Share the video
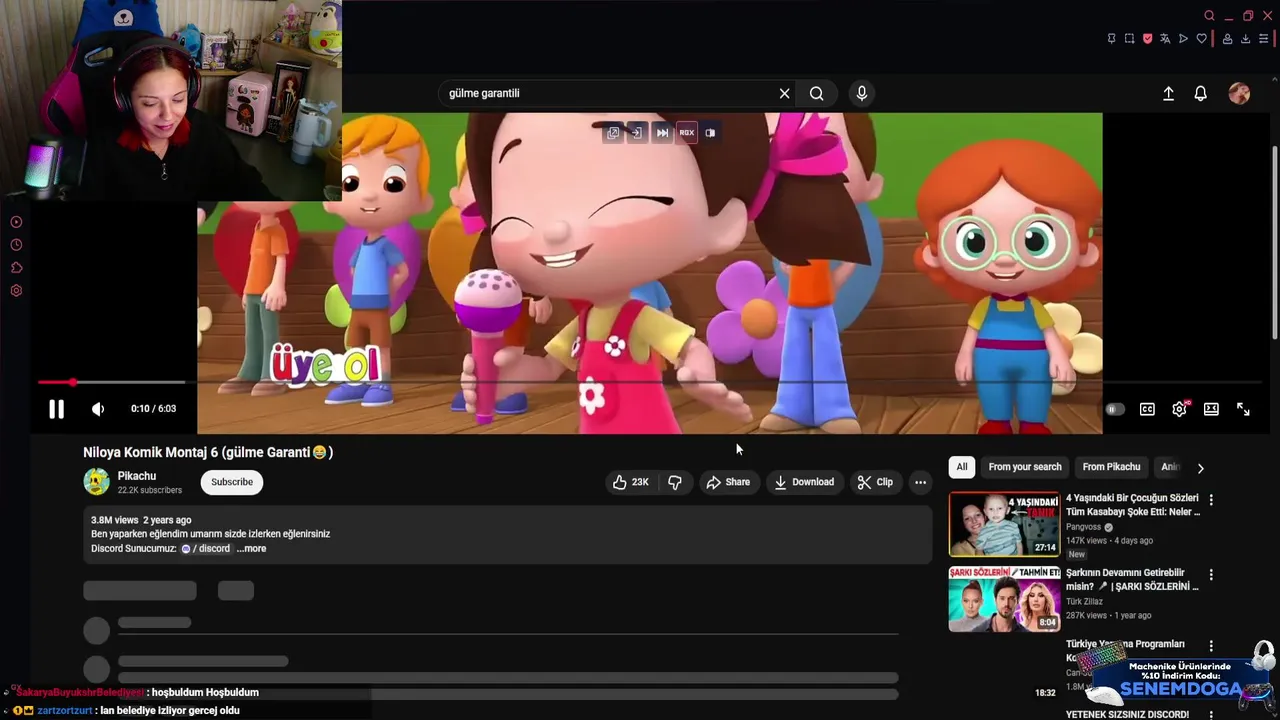 (728, 482)
